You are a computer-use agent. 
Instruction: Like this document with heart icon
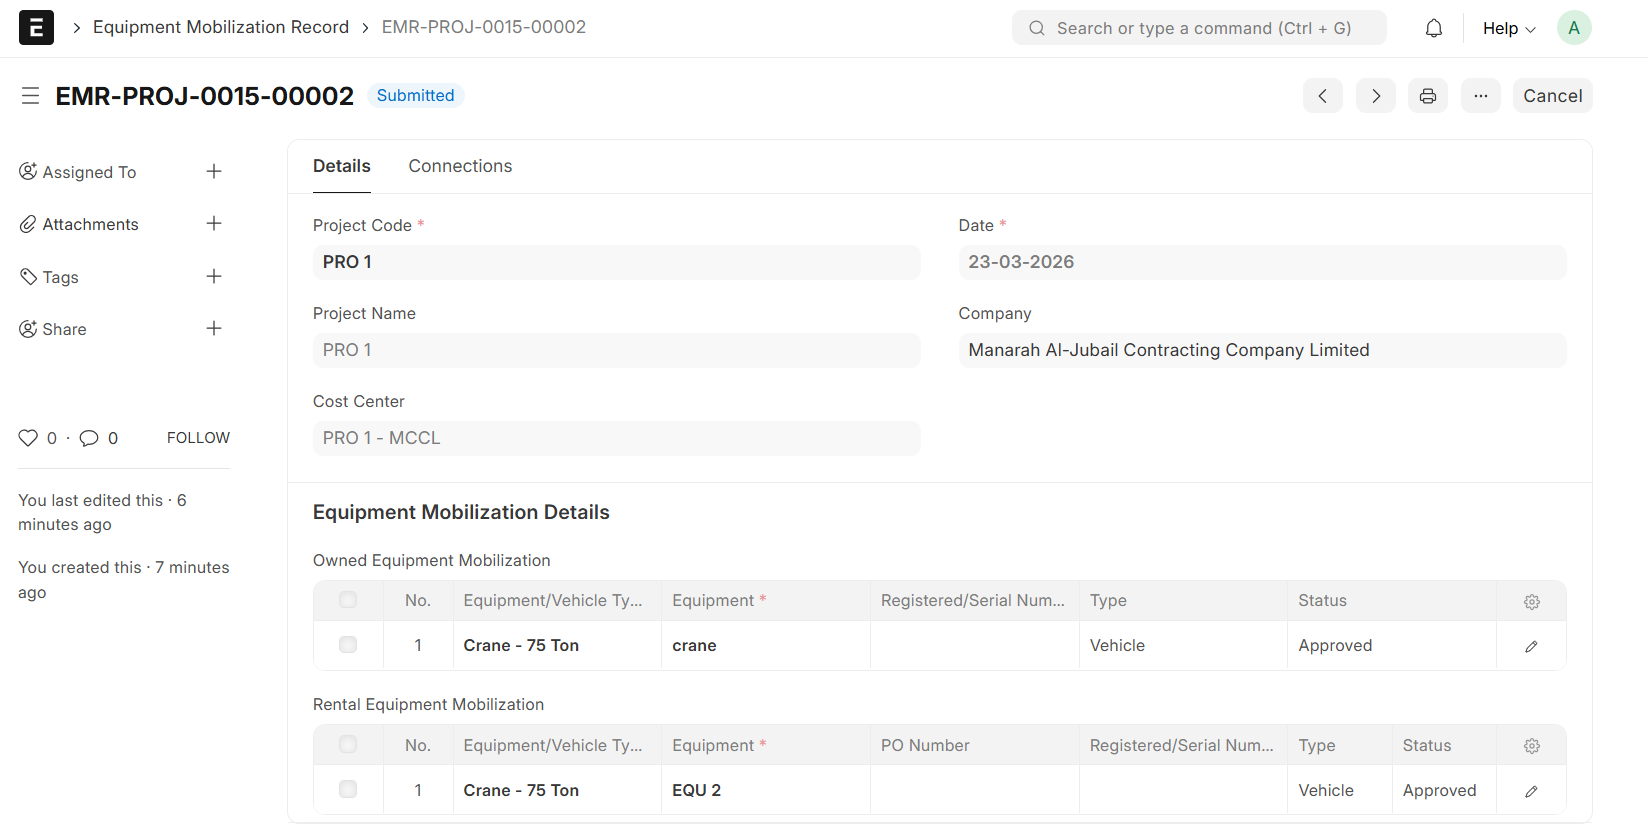point(28,438)
